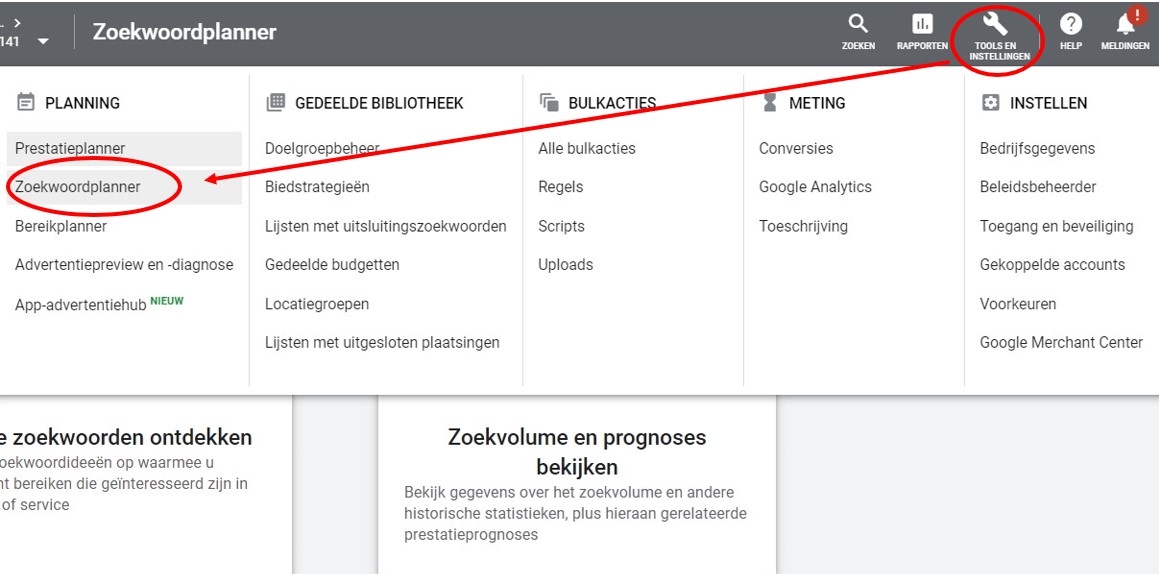Open Google Merchant Center
The image size is (1159, 574).
click(1061, 343)
